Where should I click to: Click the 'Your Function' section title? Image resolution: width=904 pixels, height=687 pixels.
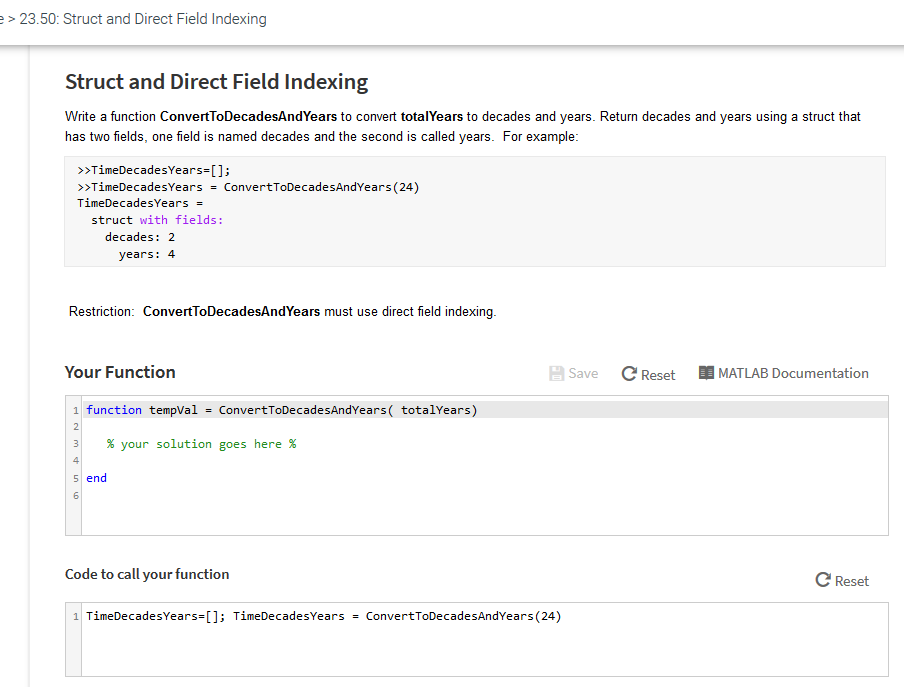click(120, 372)
